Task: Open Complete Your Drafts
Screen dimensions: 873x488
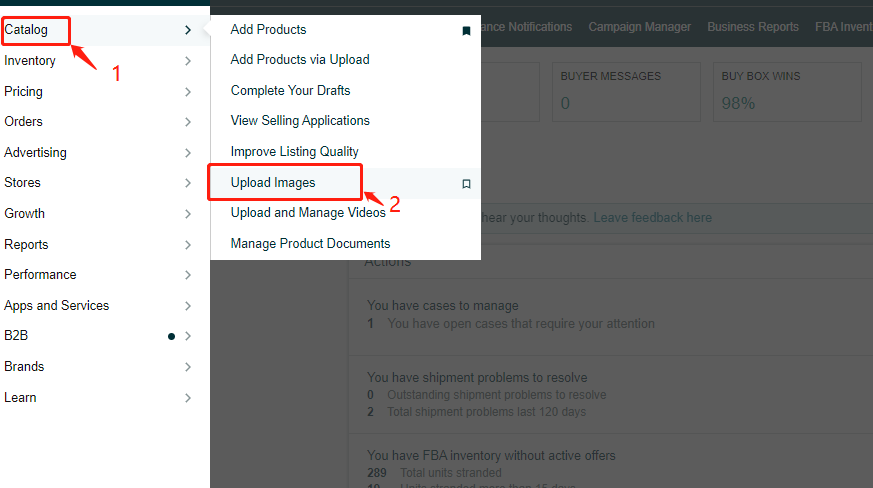Action: click(291, 90)
